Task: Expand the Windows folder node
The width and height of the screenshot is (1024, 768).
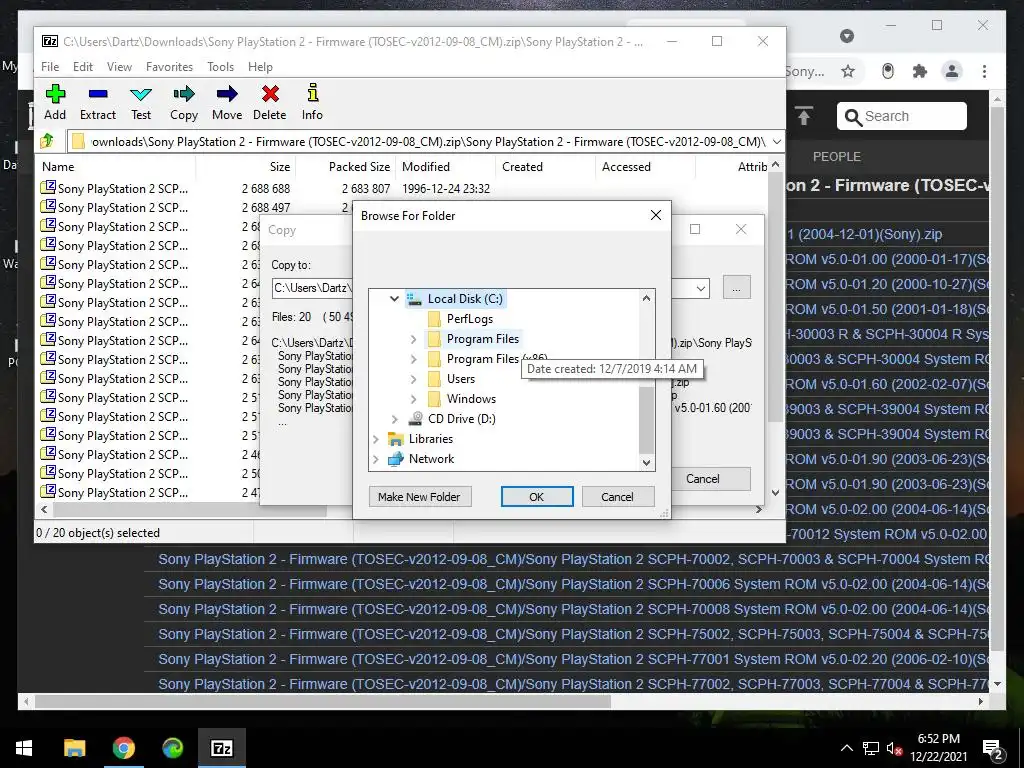Action: tap(413, 399)
